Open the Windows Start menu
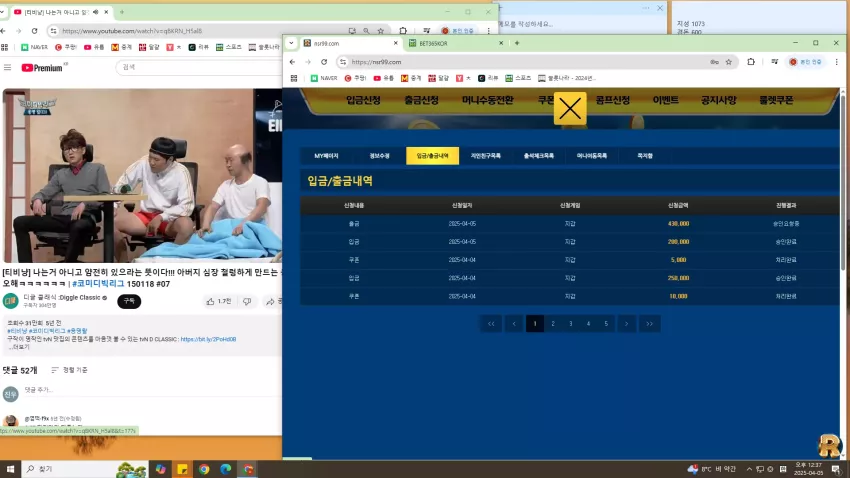The image size is (850, 478). click(10, 469)
